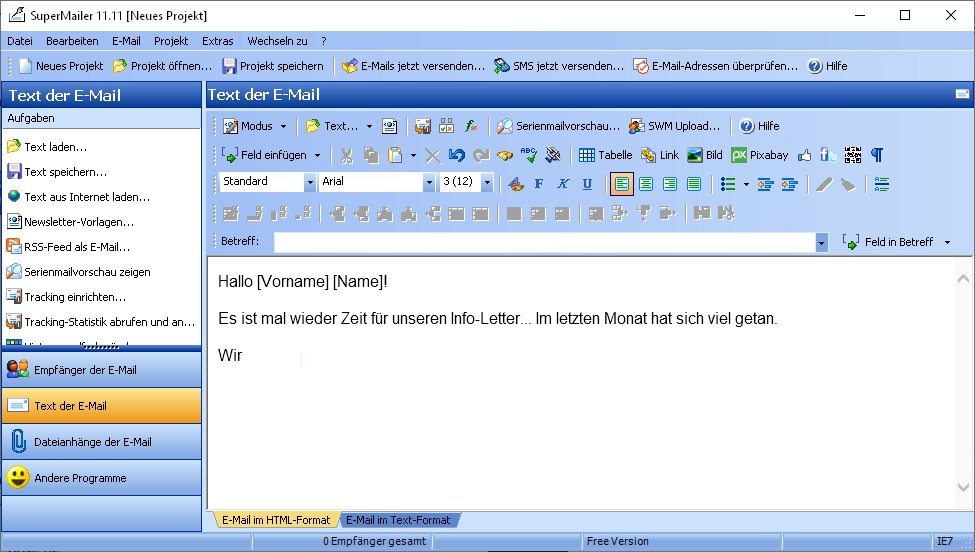Open the Datei menu

click(20, 41)
